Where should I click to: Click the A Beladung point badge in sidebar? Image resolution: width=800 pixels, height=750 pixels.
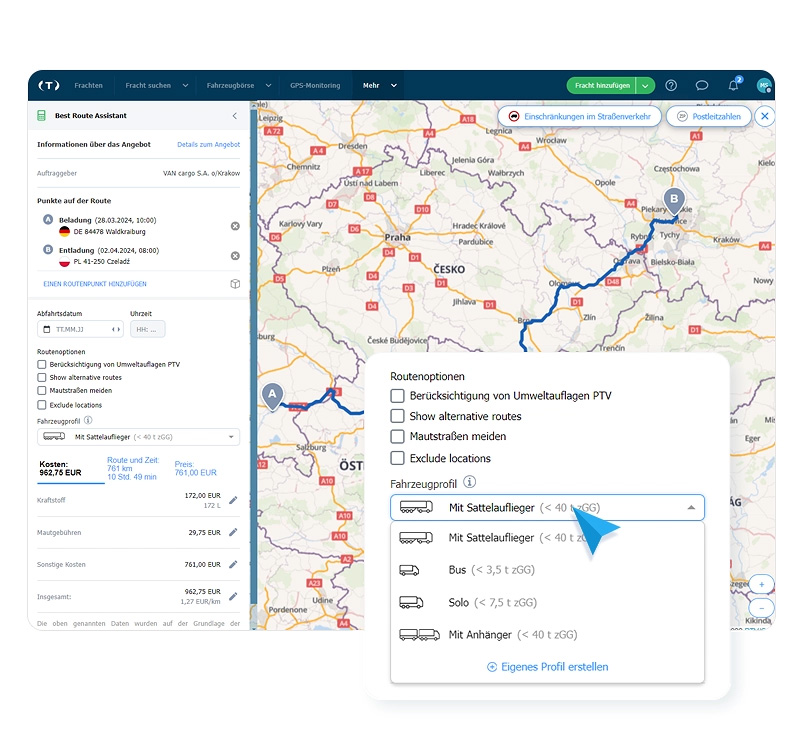(x=48, y=219)
